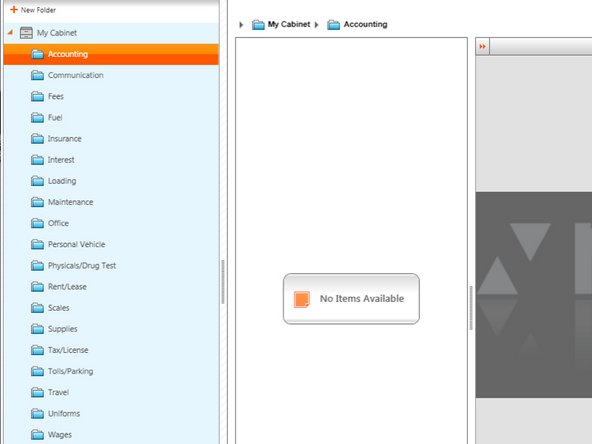This screenshot has width=592, height=444.
Task: Select the Tax/License folder
Action: click(68, 350)
